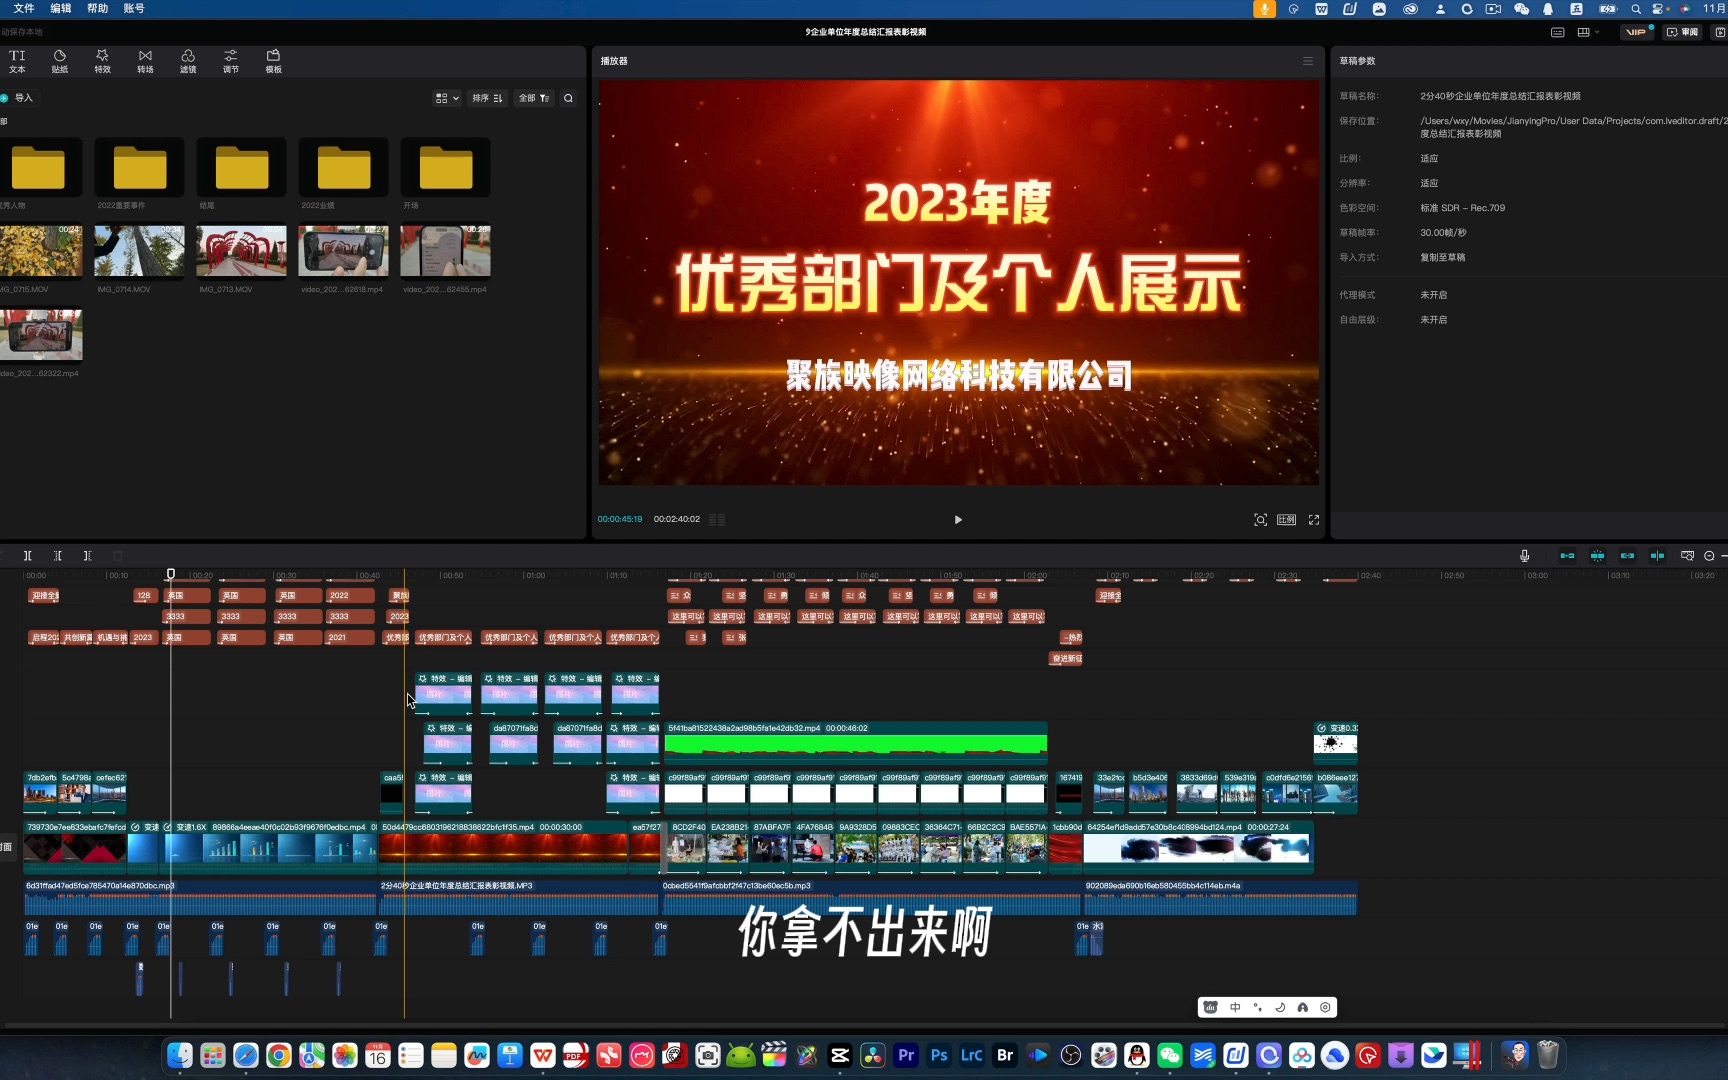Click the 模板 (Templates) panel icon

tap(273, 61)
